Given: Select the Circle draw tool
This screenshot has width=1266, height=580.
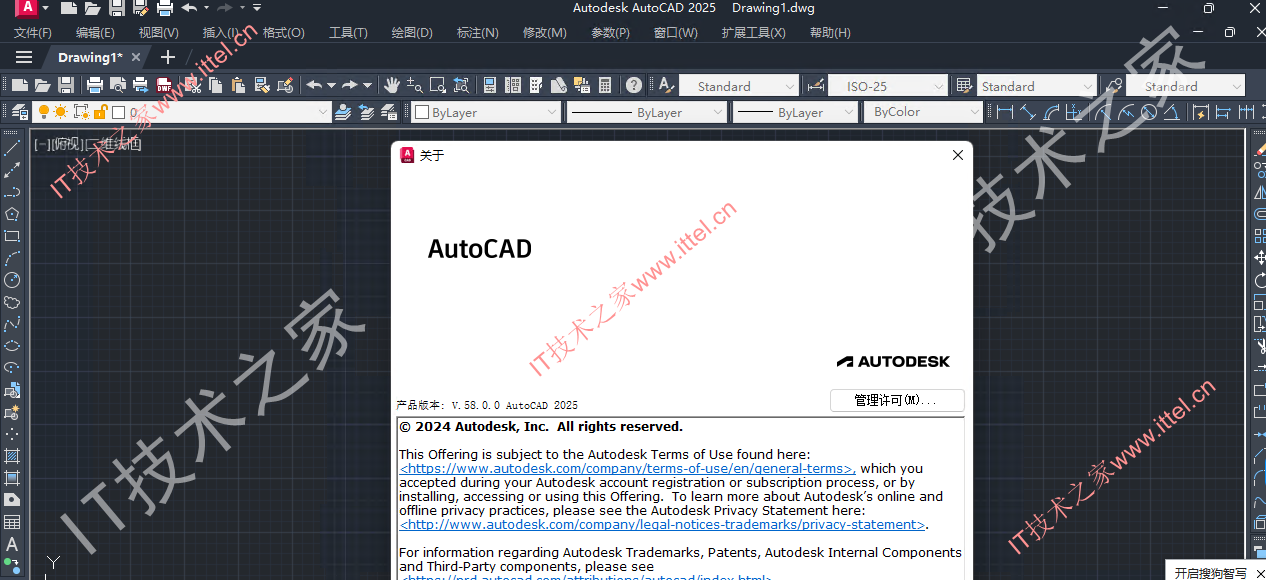Looking at the screenshot, I should pyautogui.click(x=12, y=280).
